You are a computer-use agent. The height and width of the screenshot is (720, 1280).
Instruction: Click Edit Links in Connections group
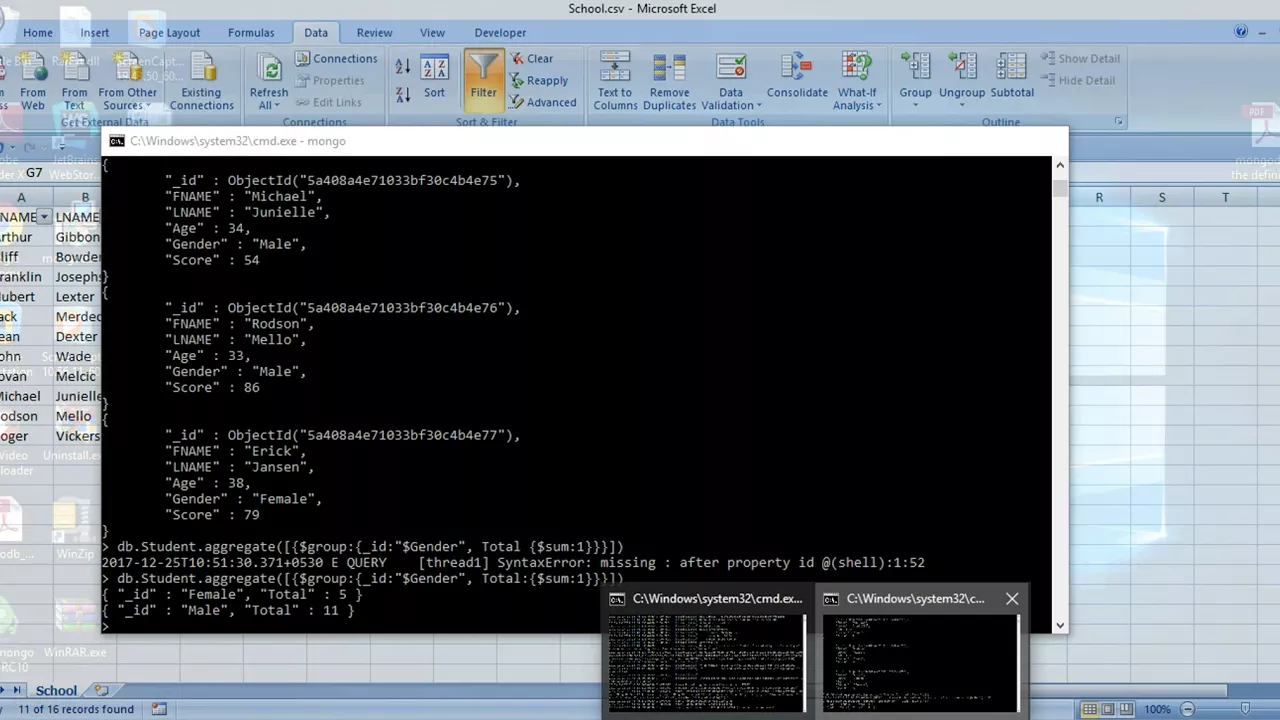click(328, 102)
